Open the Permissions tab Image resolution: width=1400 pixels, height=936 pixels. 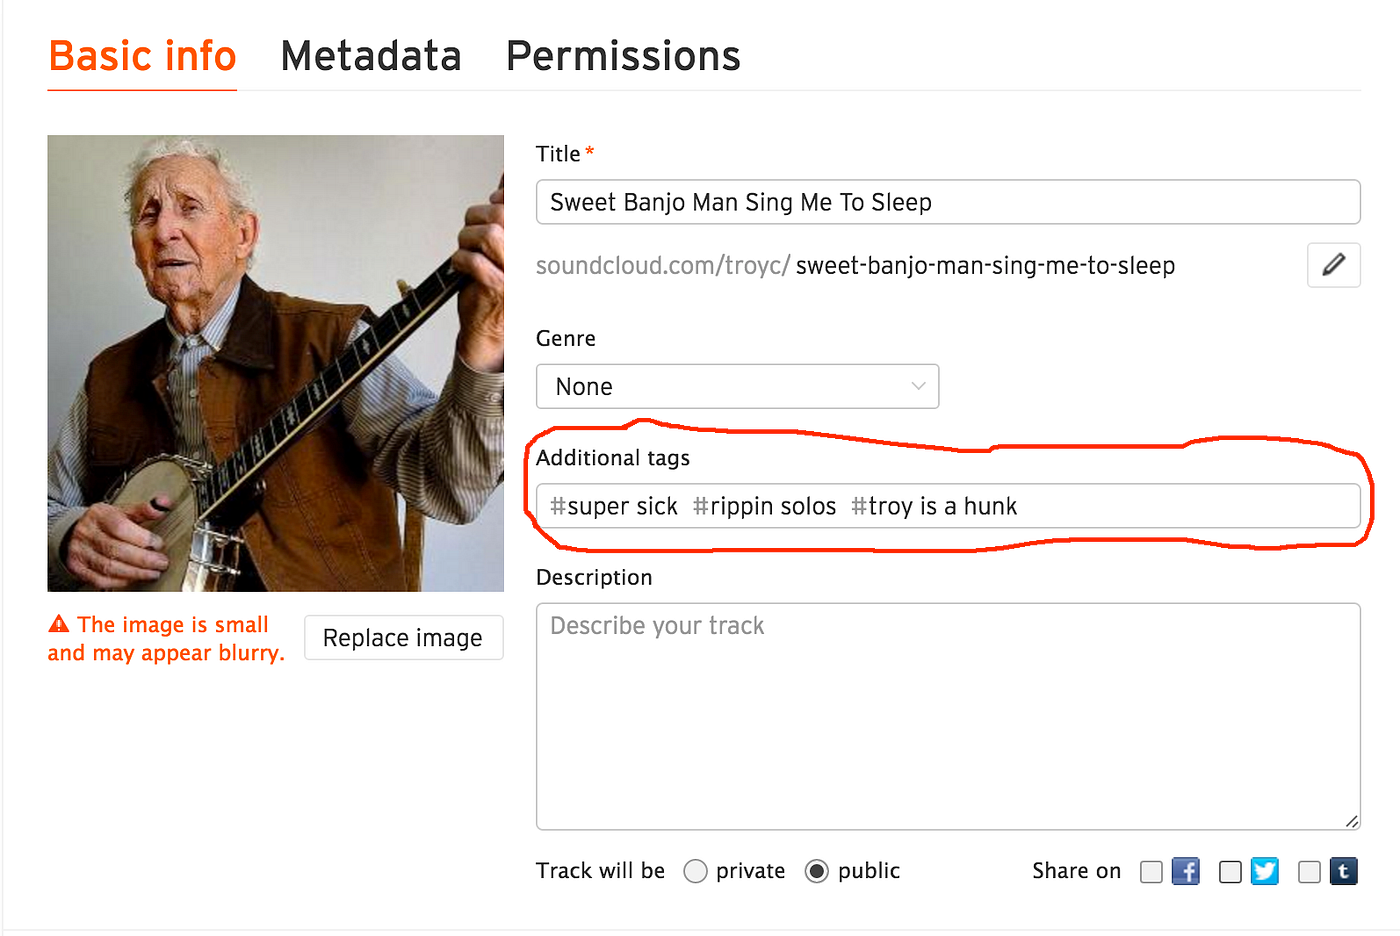623,56
